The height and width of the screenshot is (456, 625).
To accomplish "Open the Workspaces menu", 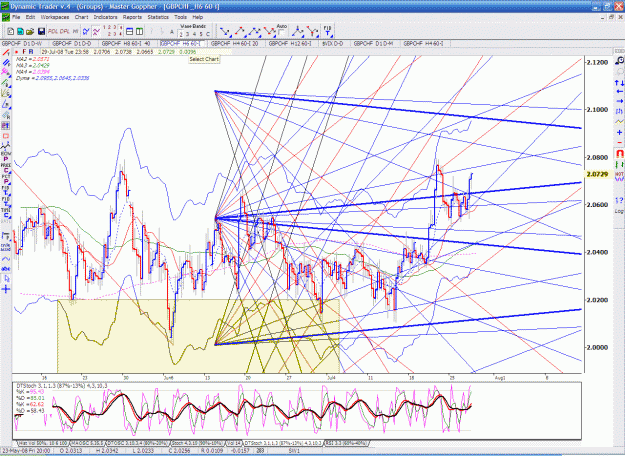I will (x=55, y=17).
